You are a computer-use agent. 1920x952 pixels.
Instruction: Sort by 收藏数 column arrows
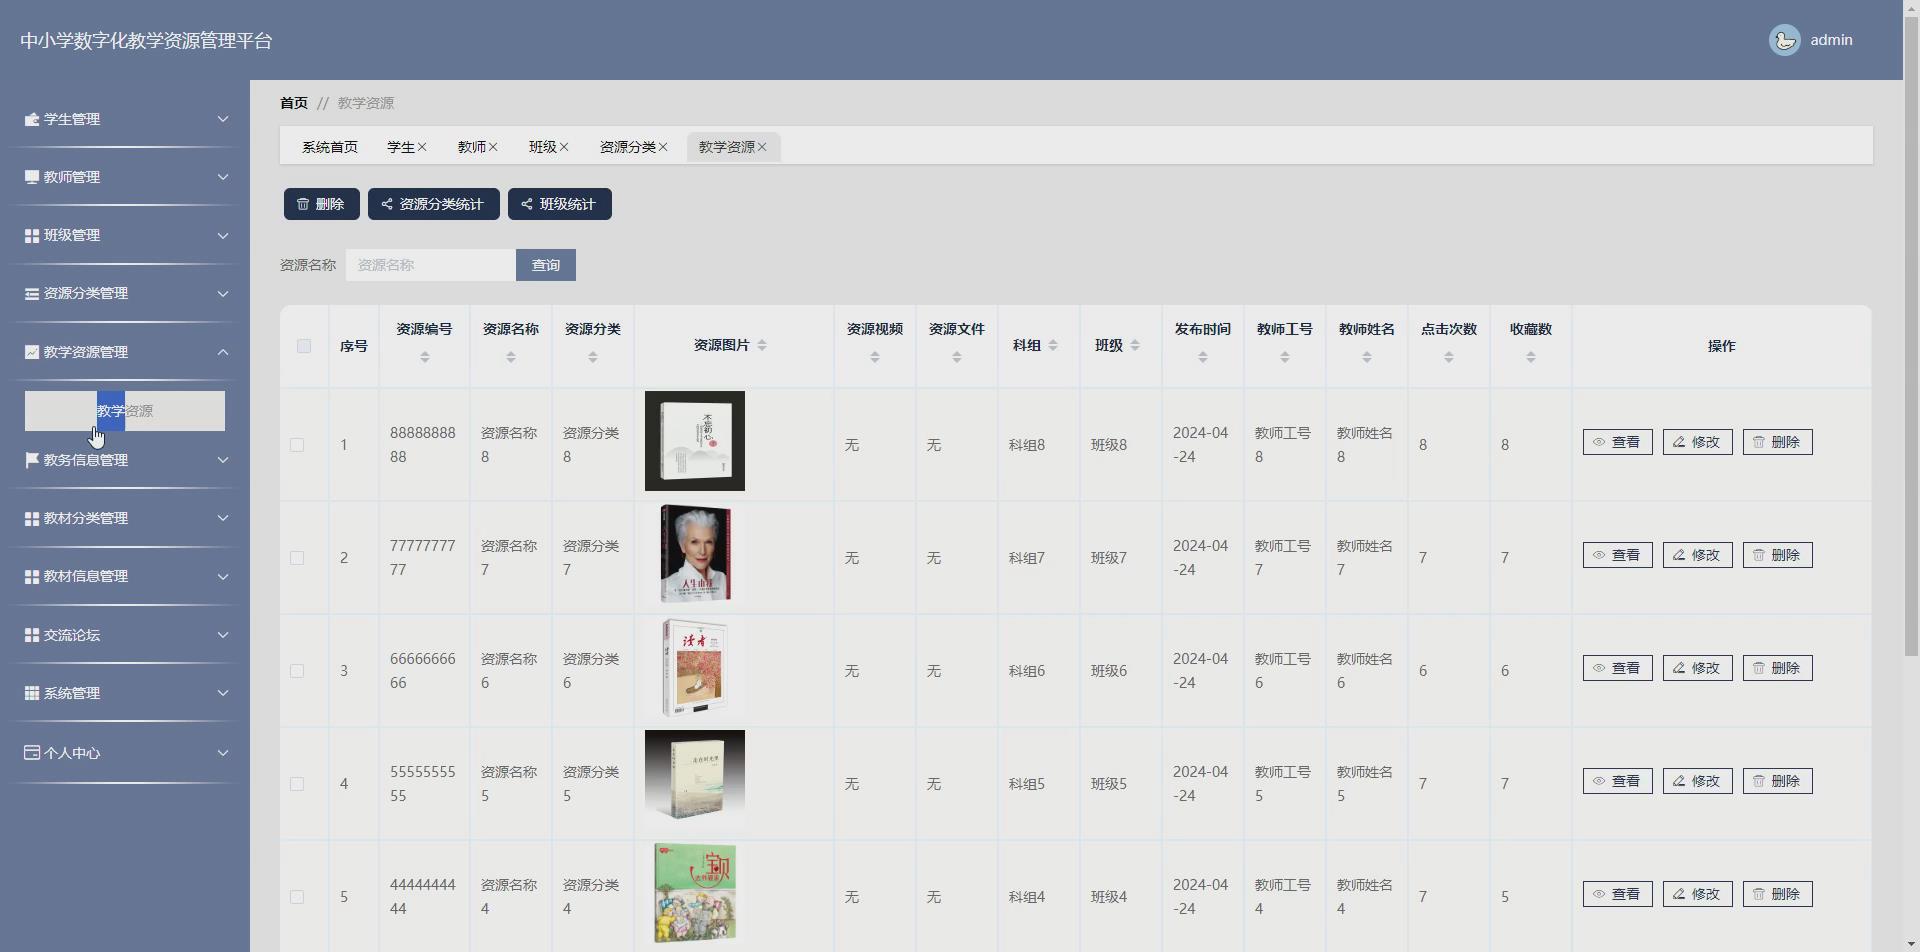coord(1531,357)
